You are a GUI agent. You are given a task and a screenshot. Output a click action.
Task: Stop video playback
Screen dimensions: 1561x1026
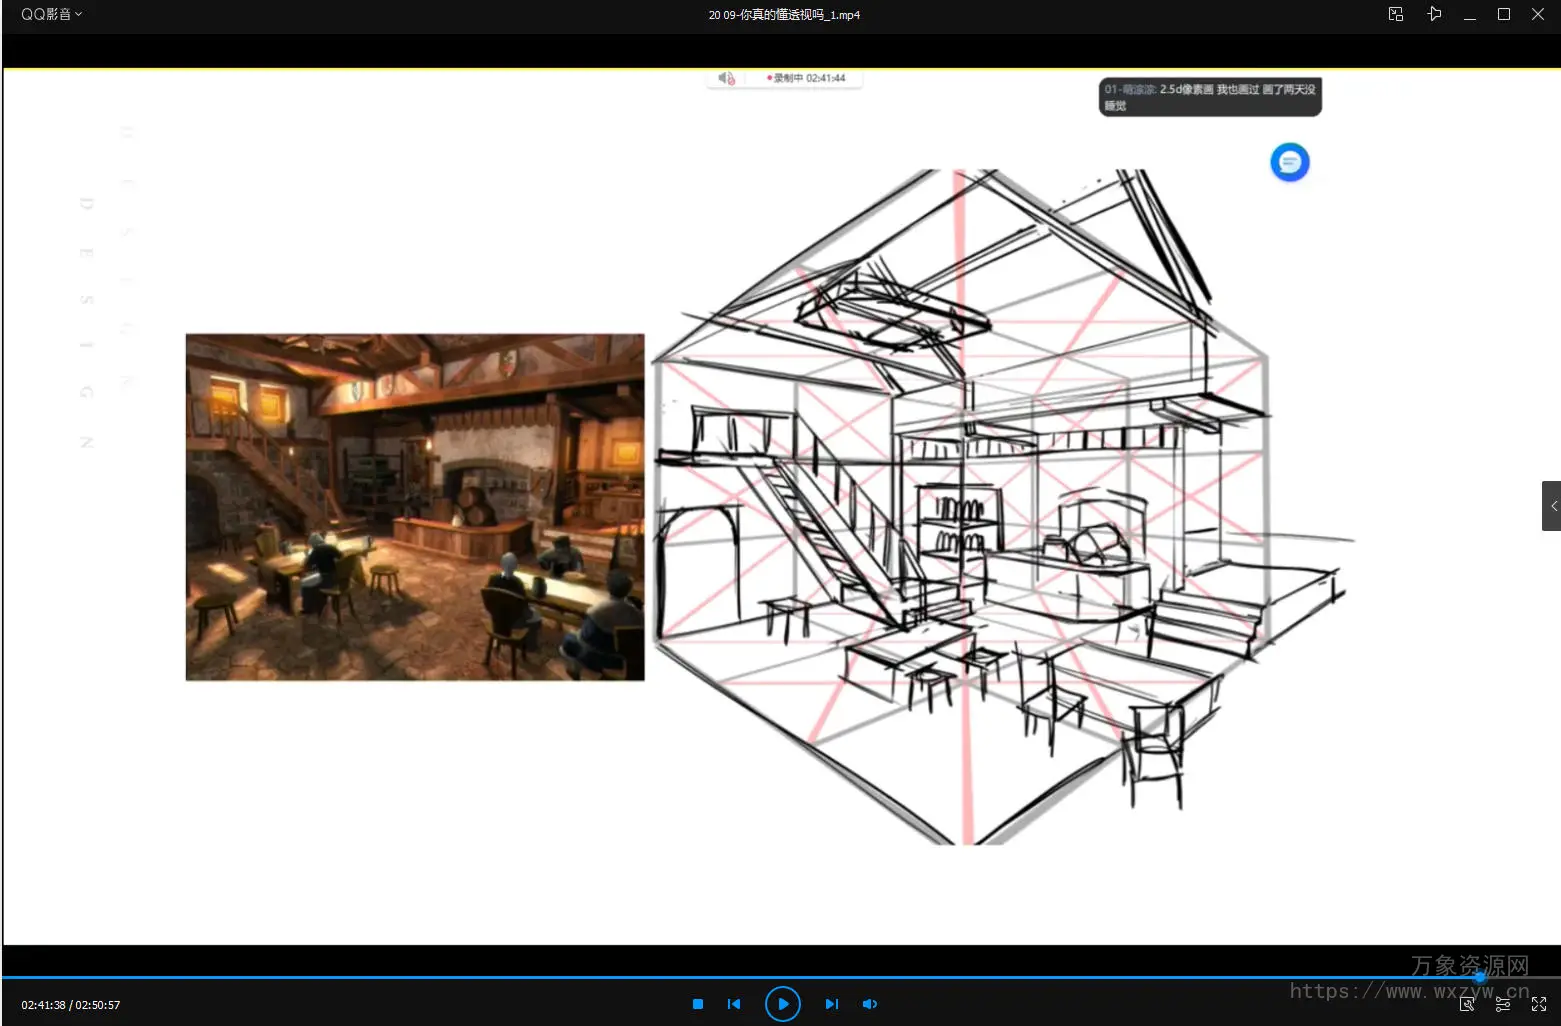tap(698, 1004)
